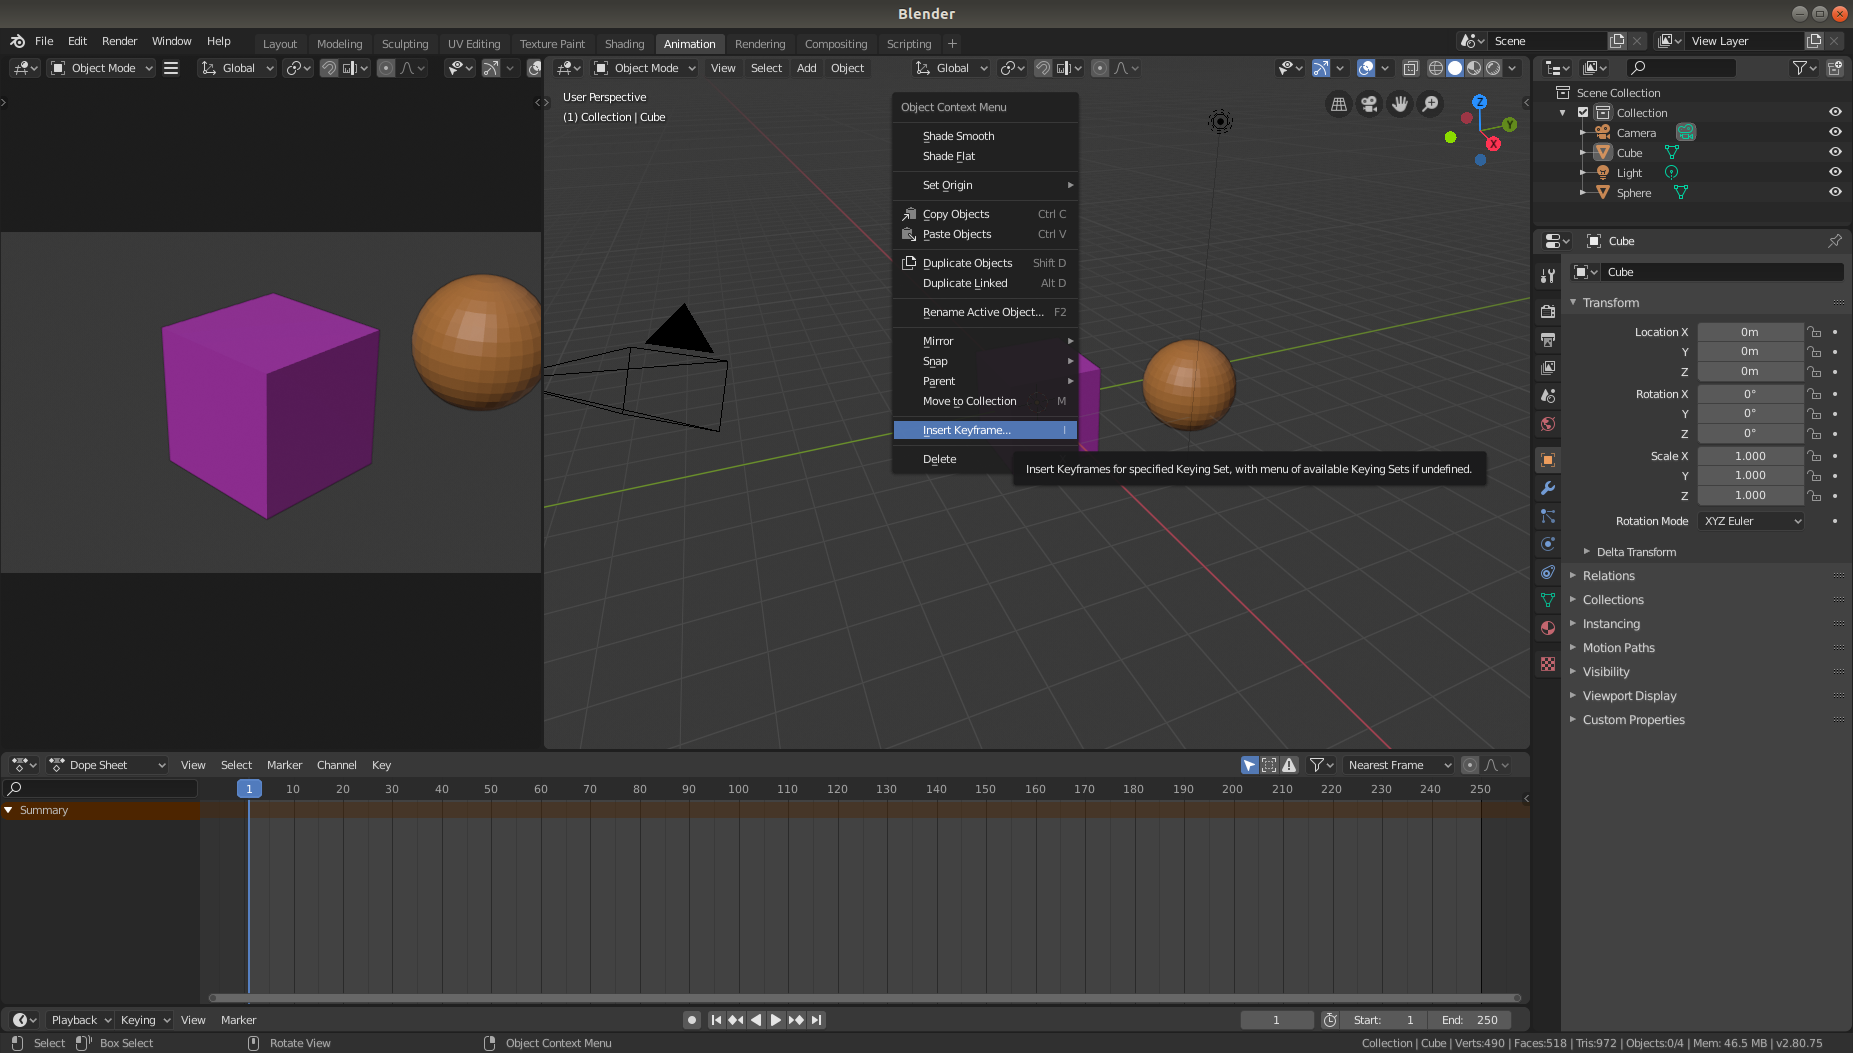Viewport: 1853px width, 1053px height.
Task: Open the Keying popover in timeline
Action: 145,1020
